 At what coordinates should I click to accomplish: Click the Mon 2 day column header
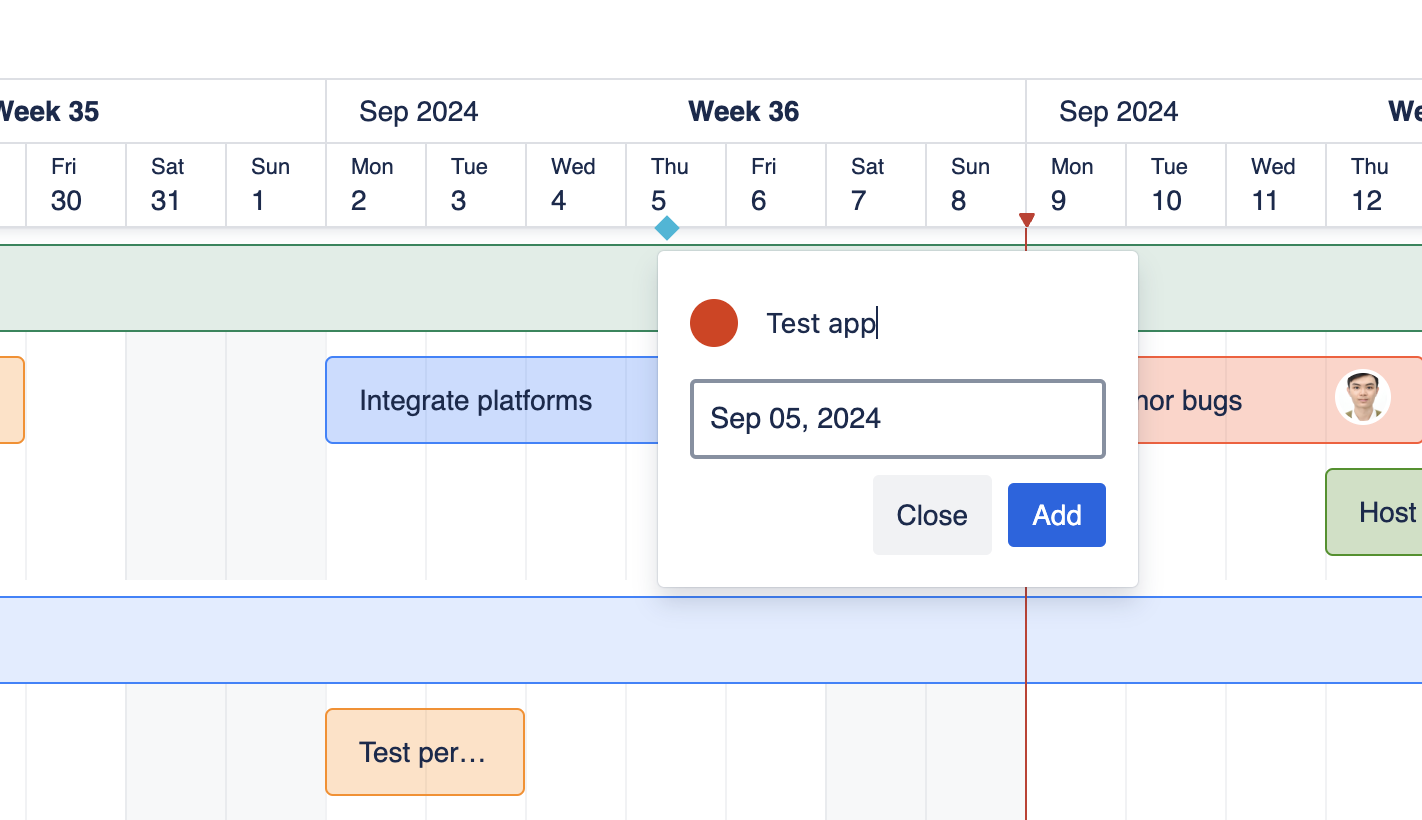376,185
